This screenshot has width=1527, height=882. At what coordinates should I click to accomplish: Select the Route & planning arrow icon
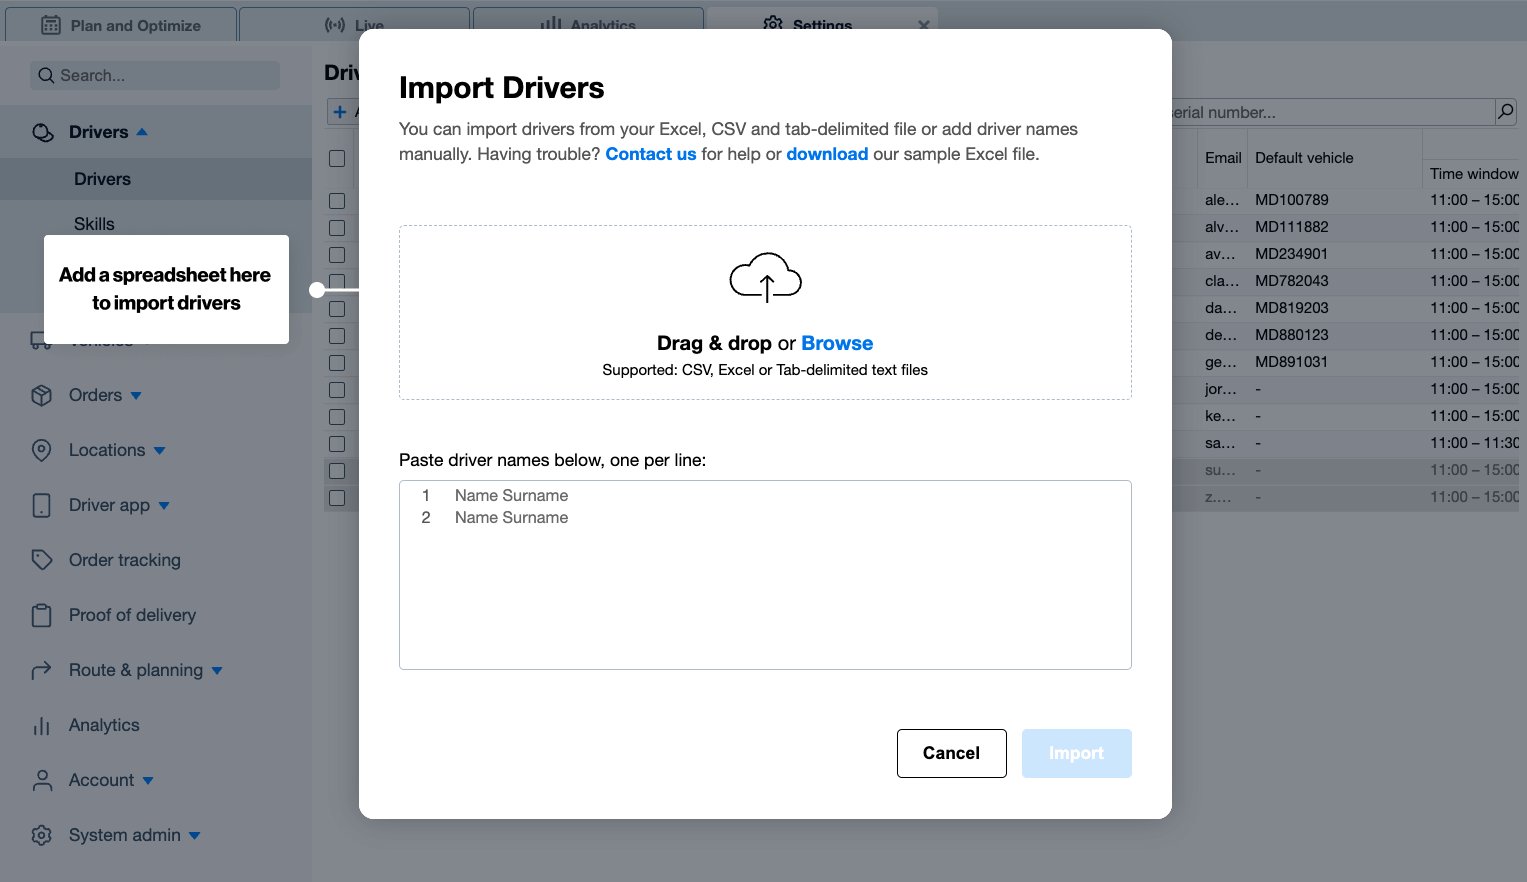(41, 670)
